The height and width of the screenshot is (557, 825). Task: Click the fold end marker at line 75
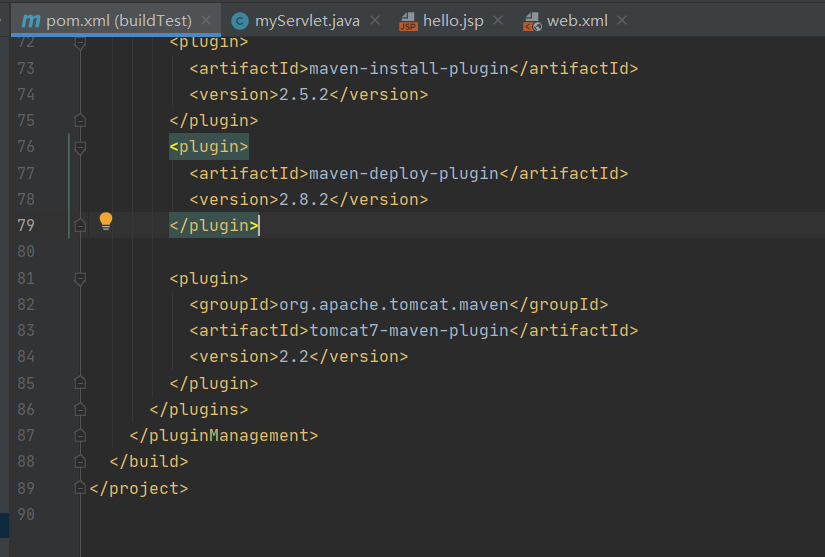(x=80, y=120)
